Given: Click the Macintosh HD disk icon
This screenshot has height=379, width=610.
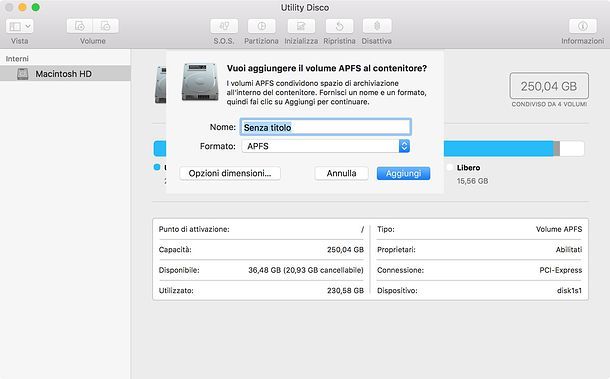Looking at the screenshot, I should pos(23,74).
